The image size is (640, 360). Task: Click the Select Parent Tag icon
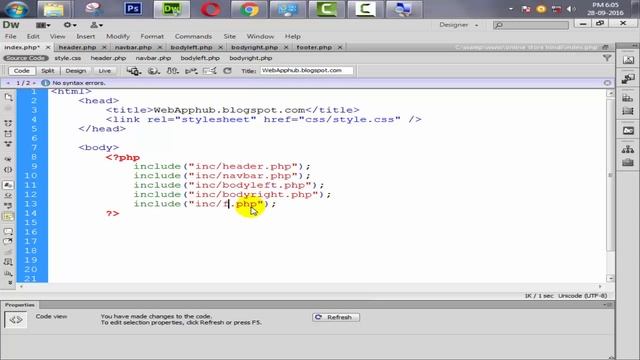pos(8,159)
